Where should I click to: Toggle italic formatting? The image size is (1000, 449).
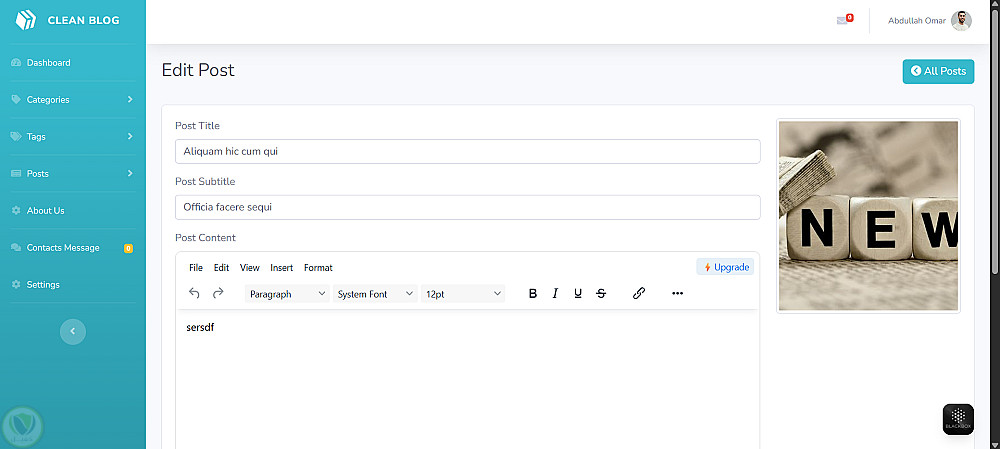pyautogui.click(x=555, y=293)
